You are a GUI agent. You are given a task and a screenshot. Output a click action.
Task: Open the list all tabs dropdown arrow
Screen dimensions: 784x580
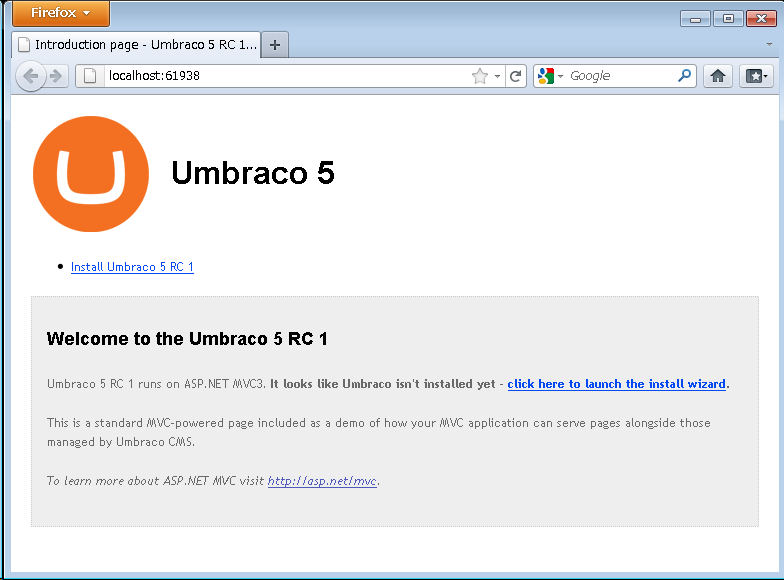[769, 44]
